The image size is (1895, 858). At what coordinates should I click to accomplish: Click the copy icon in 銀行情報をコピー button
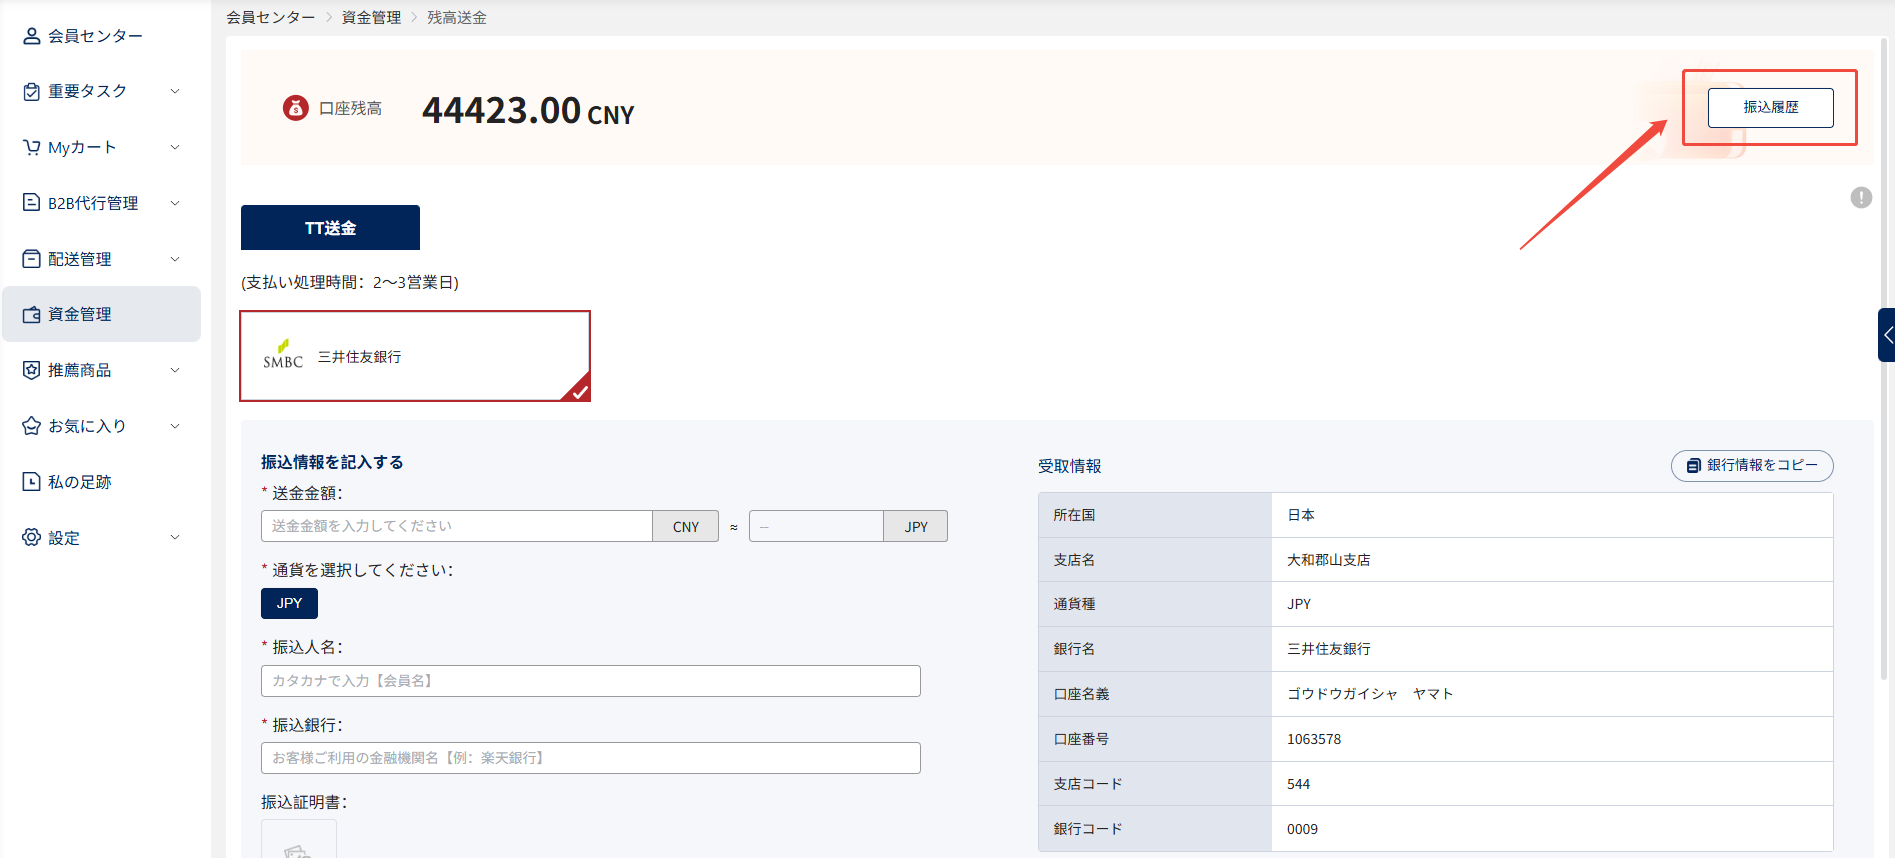[1693, 466]
